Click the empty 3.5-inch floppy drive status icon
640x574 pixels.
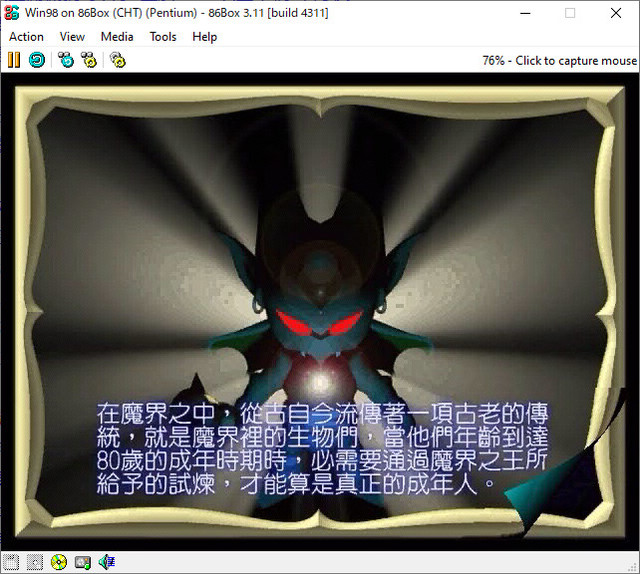tap(11, 563)
